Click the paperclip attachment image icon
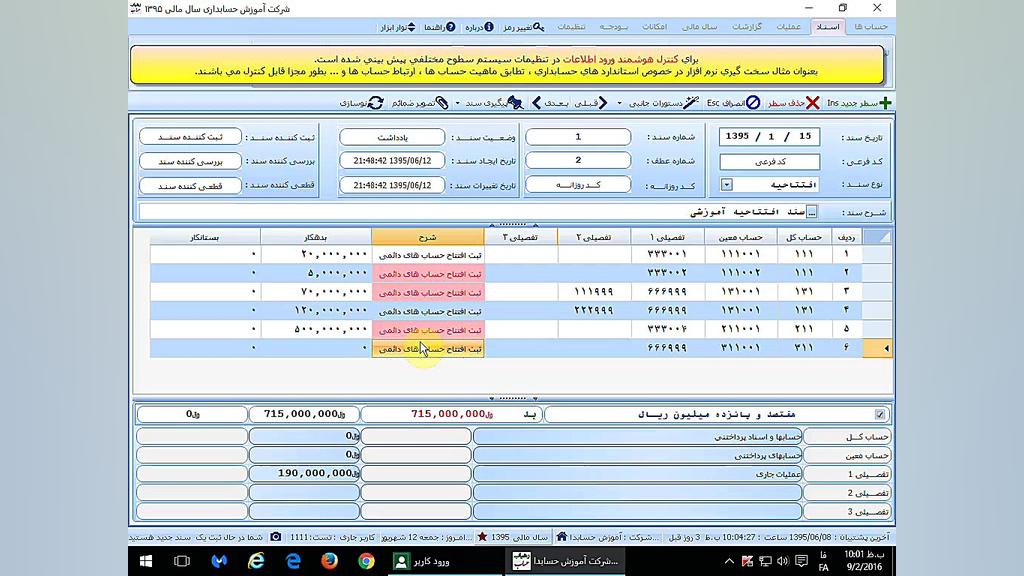1024x576 pixels. (444, 103)
